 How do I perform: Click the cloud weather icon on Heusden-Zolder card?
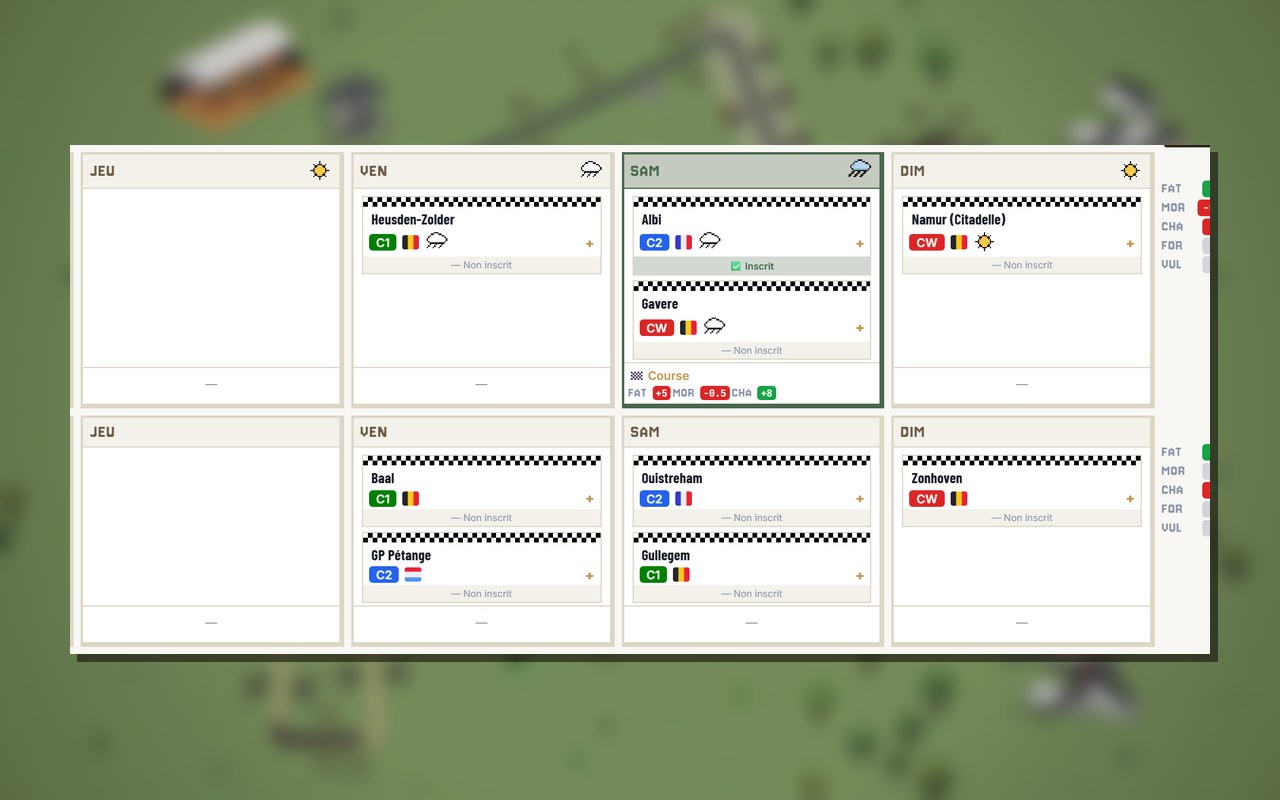437,241
